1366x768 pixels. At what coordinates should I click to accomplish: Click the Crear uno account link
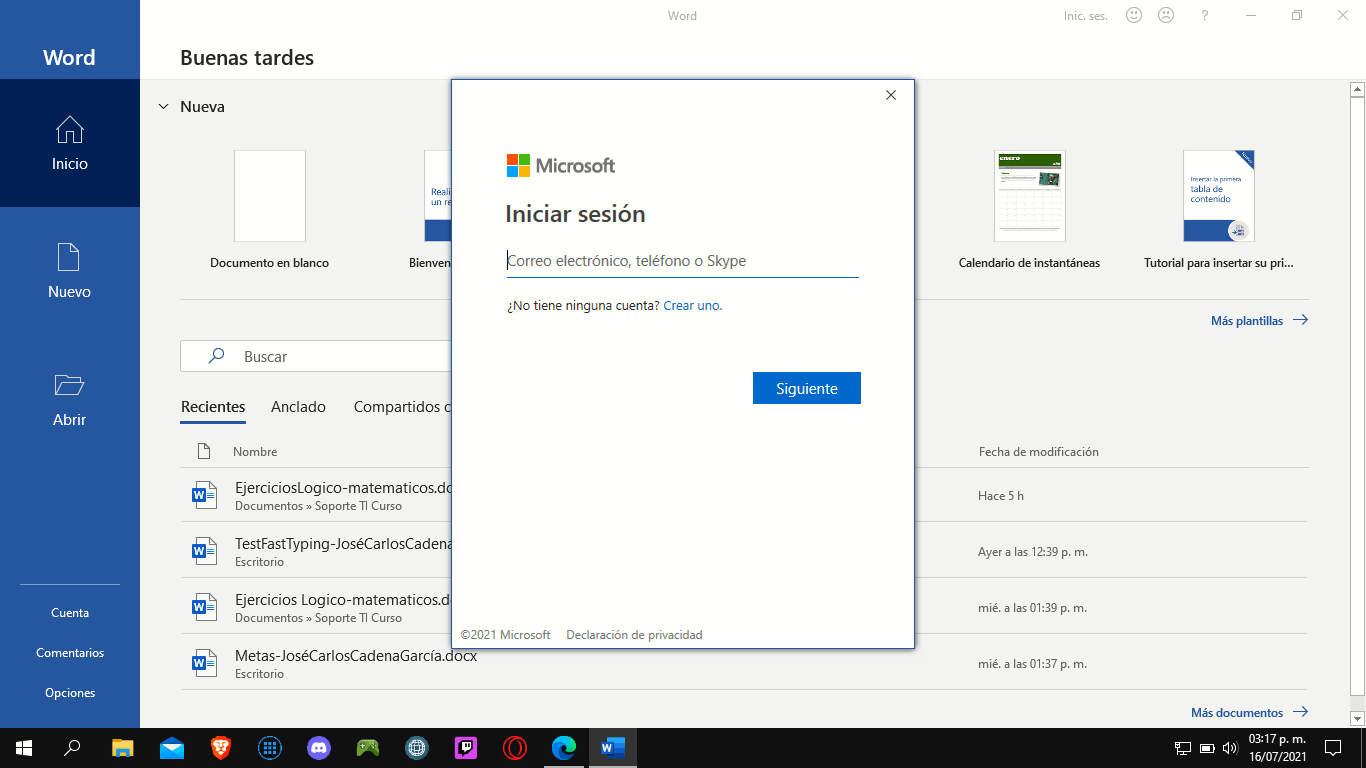[692, 306]
